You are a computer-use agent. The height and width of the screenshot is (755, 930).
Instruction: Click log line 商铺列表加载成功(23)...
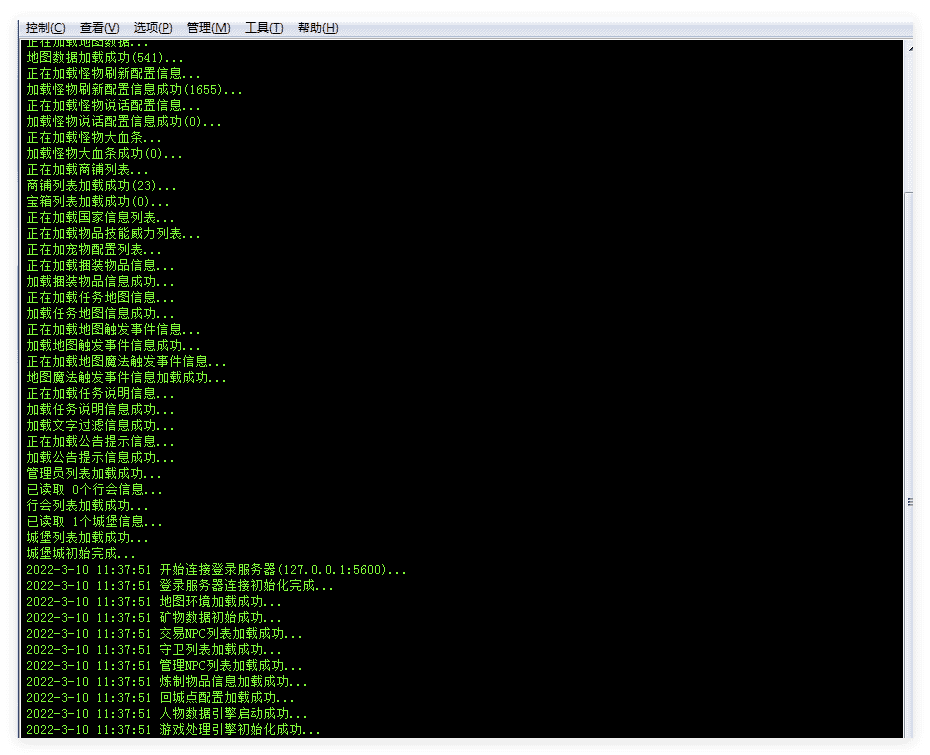pyautogui.click(x=101, y=186)
